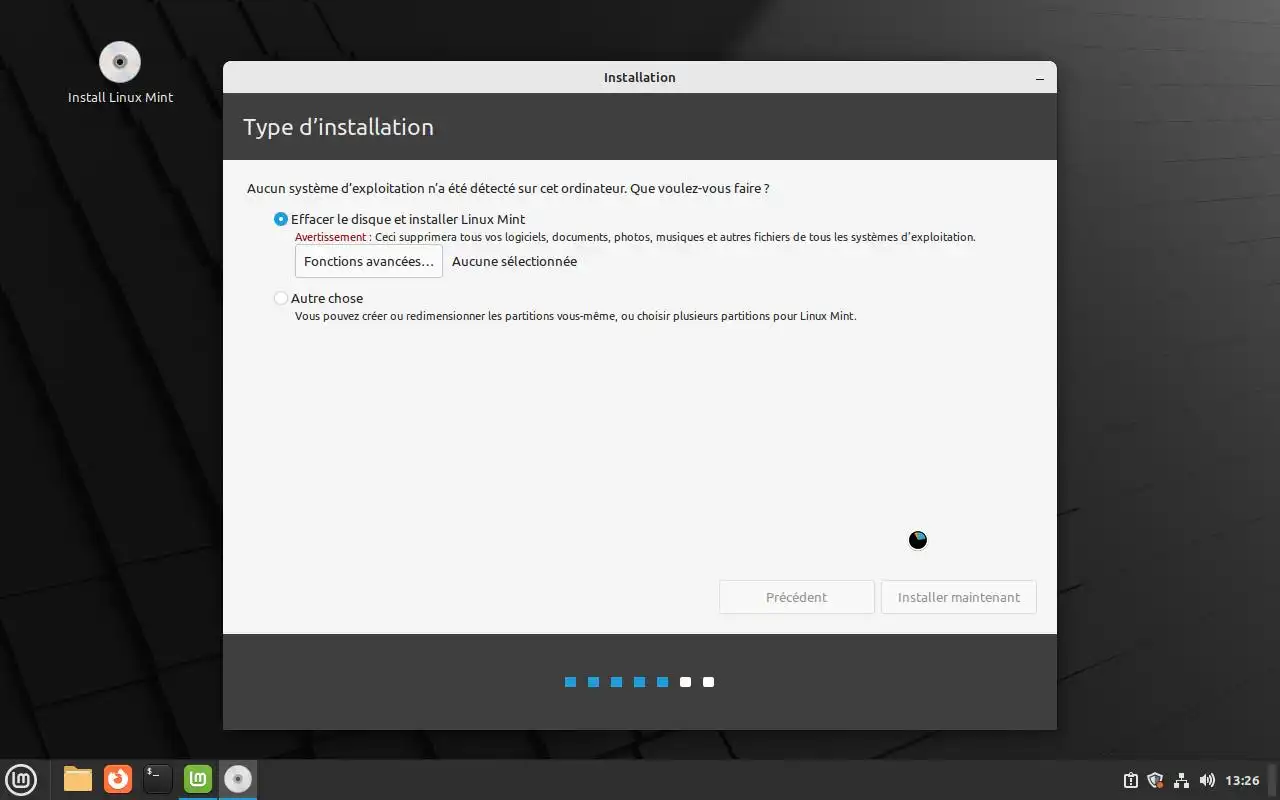Viewport: 1280px width, 800px height.
Task: Open the shield update manager tray icon
Action: point(1156,780)
